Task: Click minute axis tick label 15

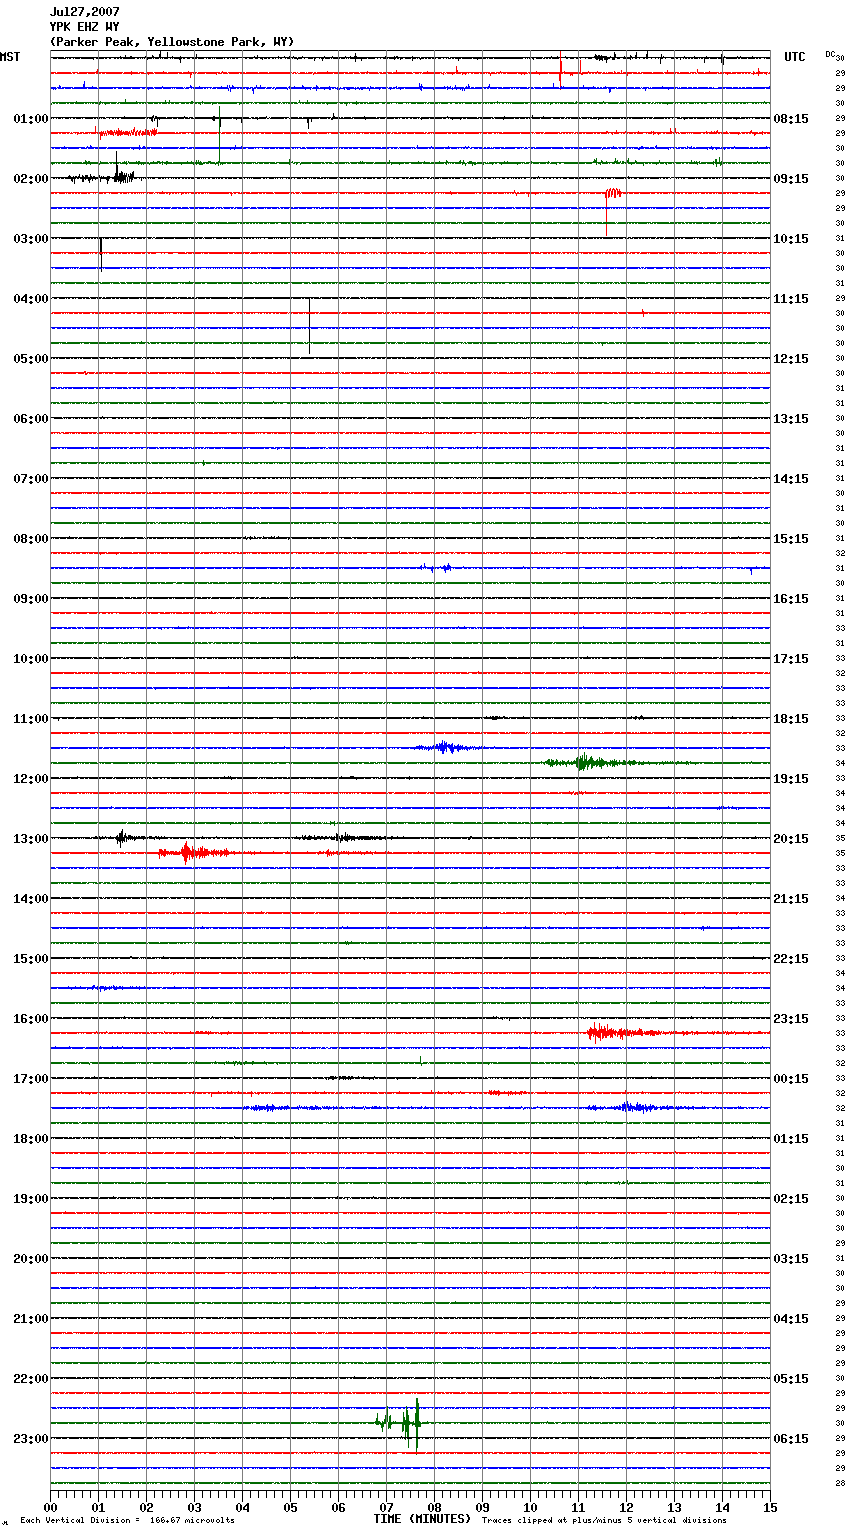Action: (770, 1507)
